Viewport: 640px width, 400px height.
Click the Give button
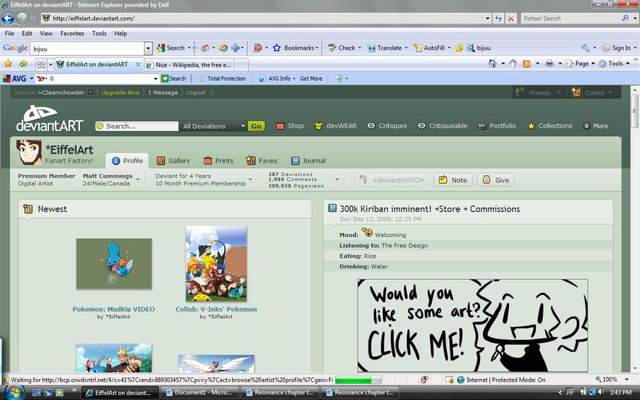497,180
